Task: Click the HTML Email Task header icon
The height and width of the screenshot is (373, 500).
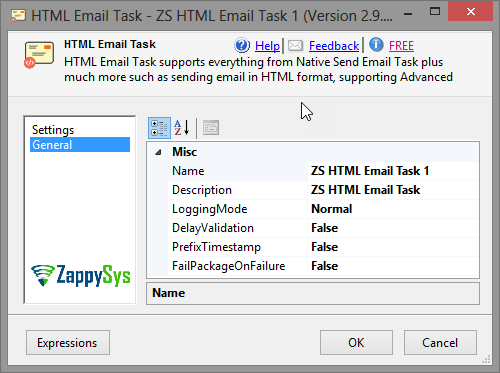Action: [x=39, y=55]
